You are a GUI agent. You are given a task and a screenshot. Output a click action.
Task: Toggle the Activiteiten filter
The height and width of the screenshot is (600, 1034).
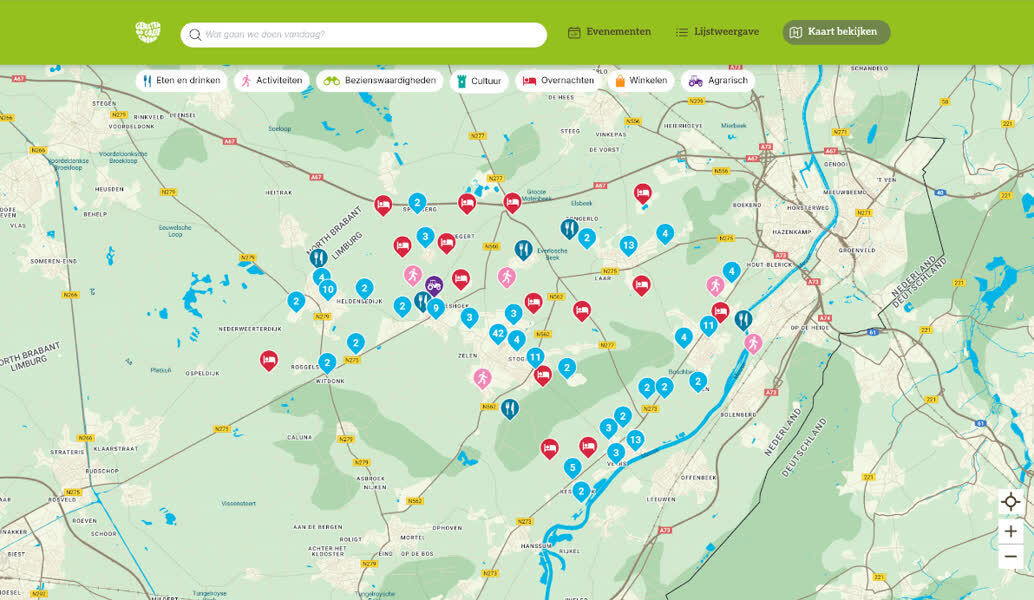coord(271,81)
